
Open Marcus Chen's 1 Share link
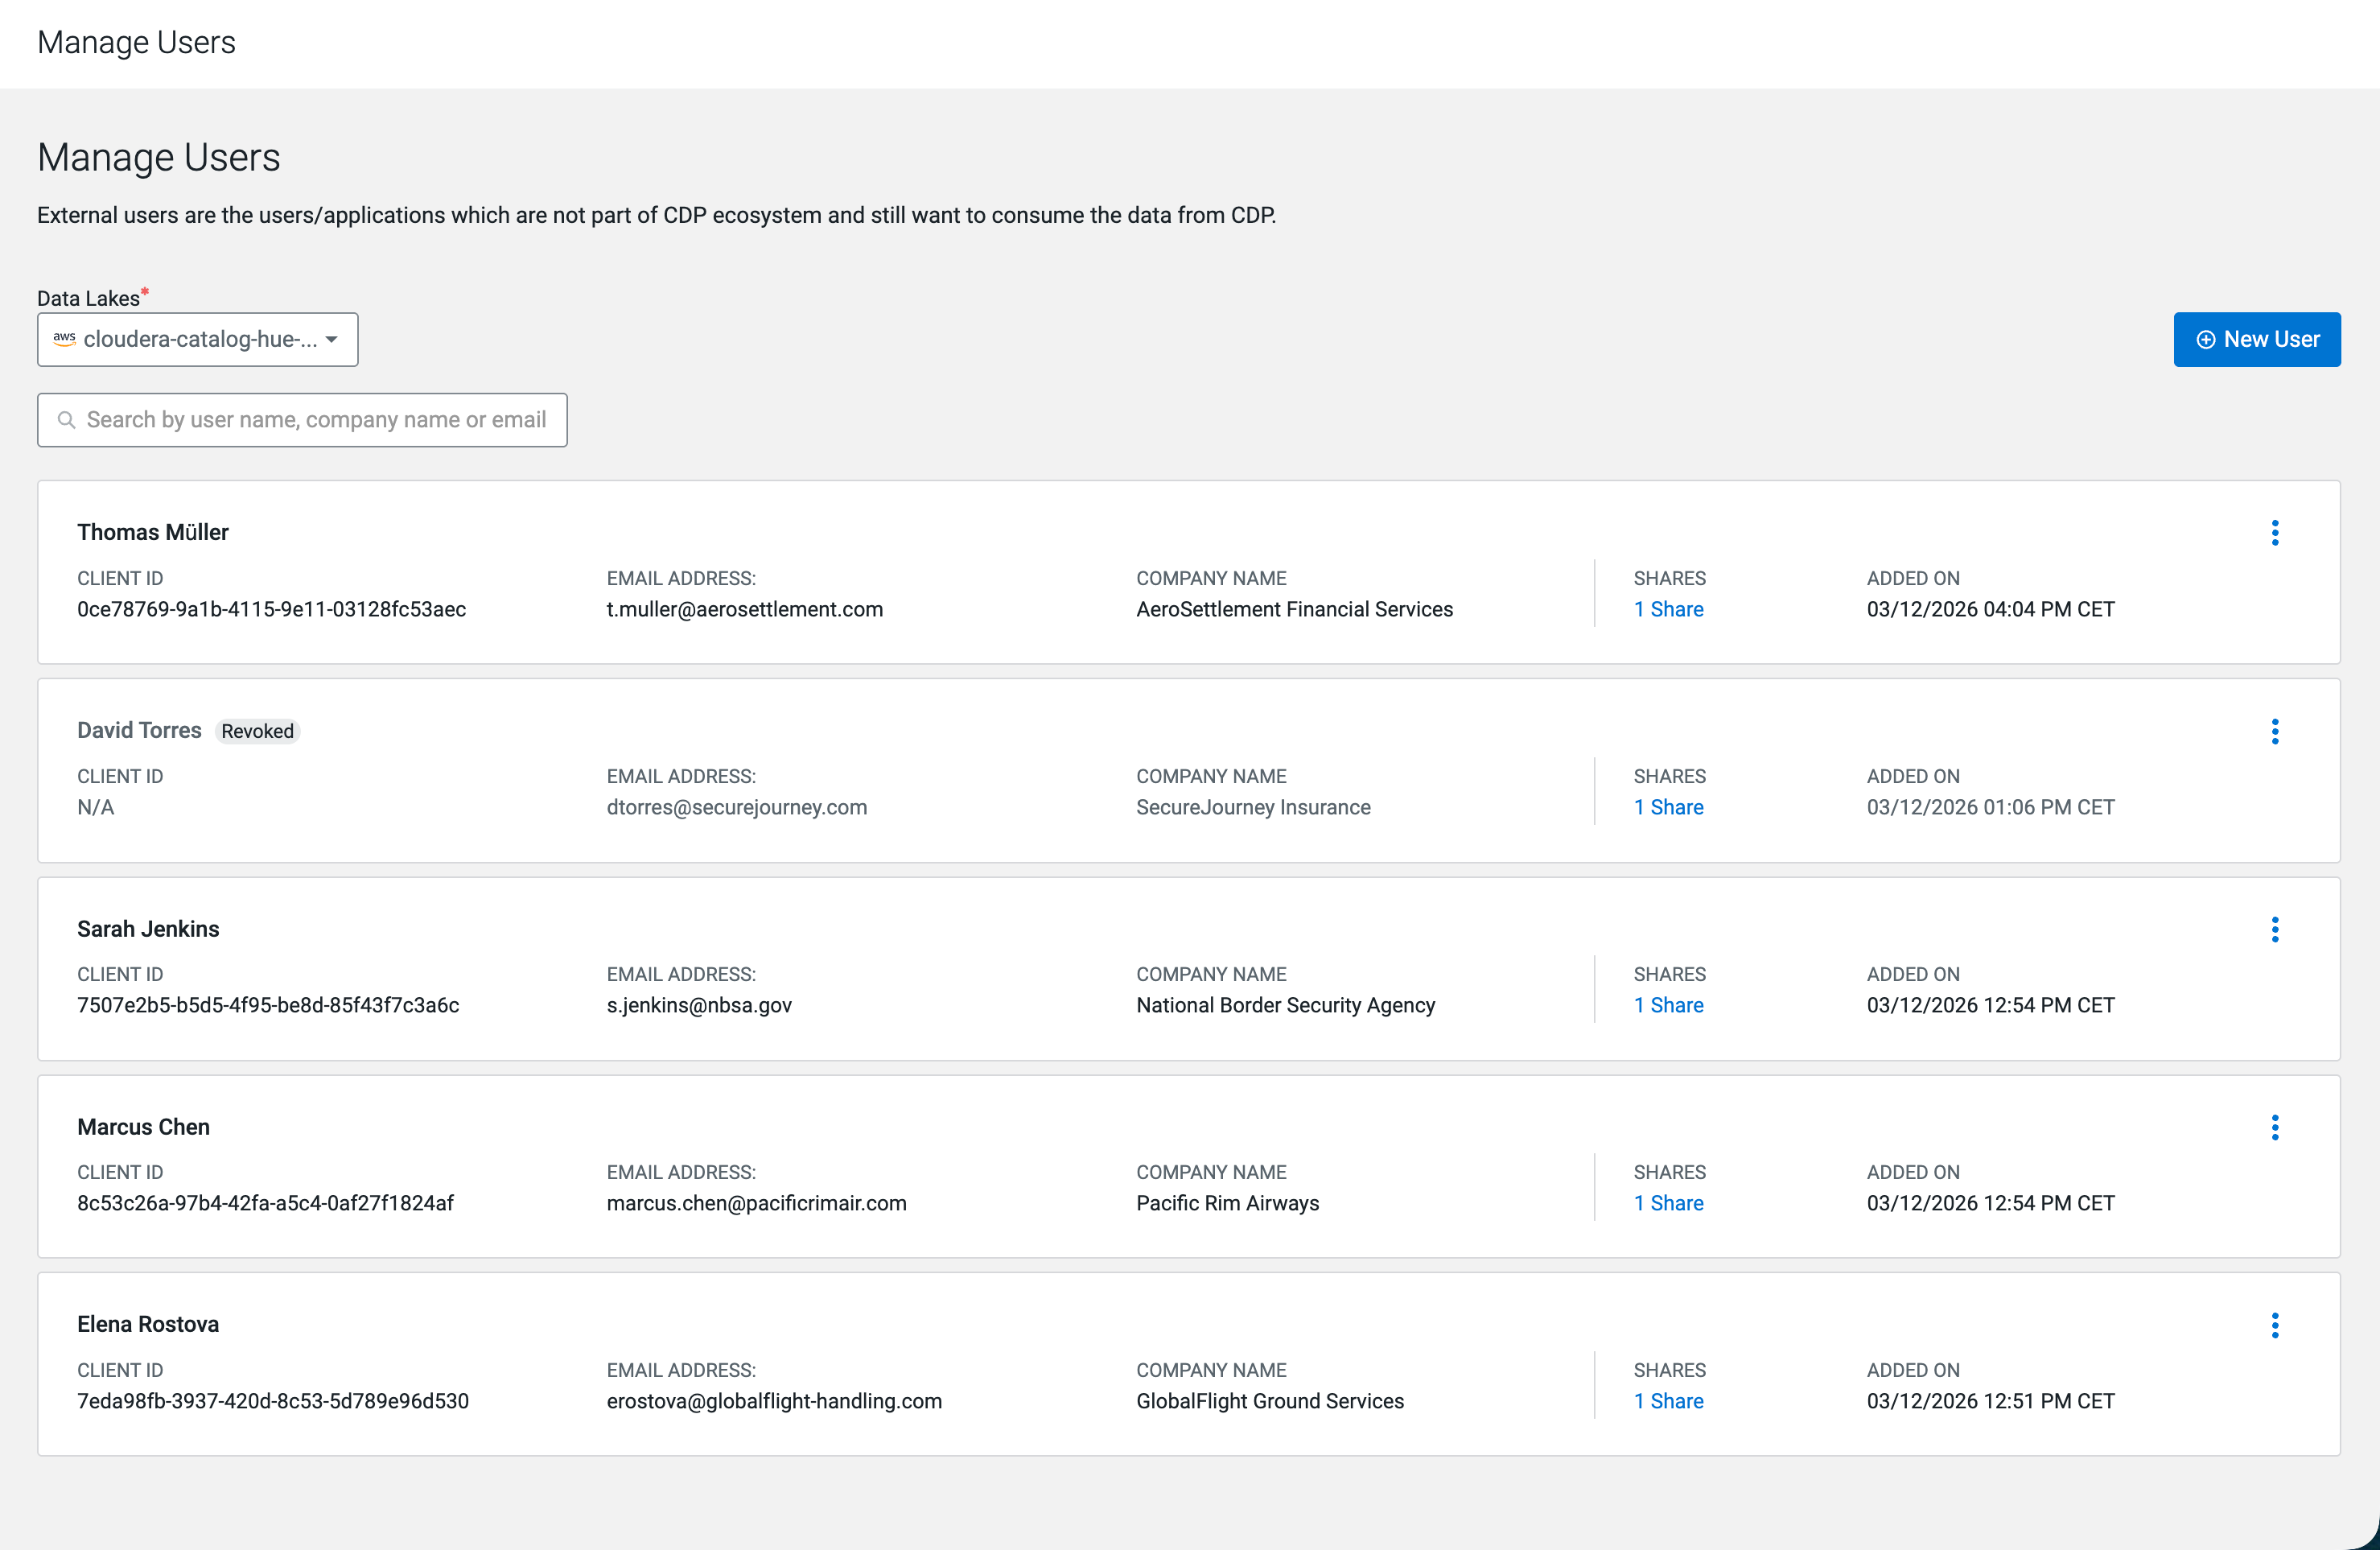(1668, 1203)
